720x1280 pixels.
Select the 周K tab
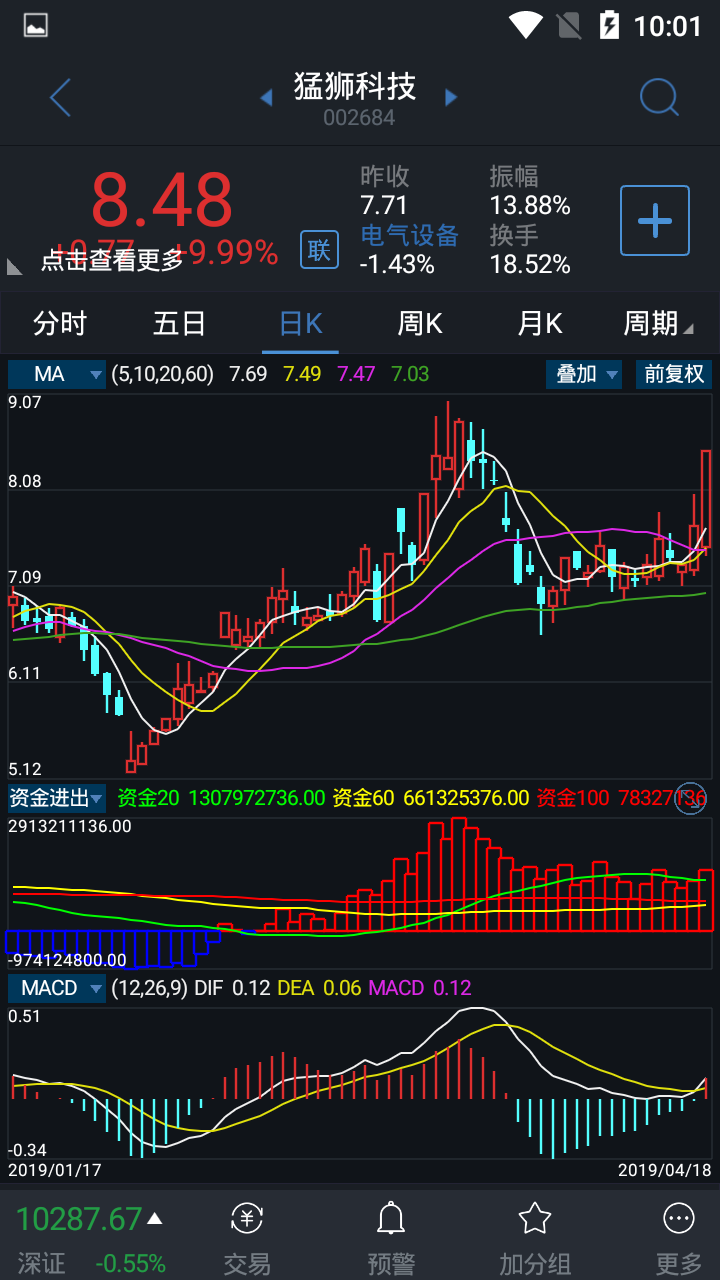(x=420, y=323)
